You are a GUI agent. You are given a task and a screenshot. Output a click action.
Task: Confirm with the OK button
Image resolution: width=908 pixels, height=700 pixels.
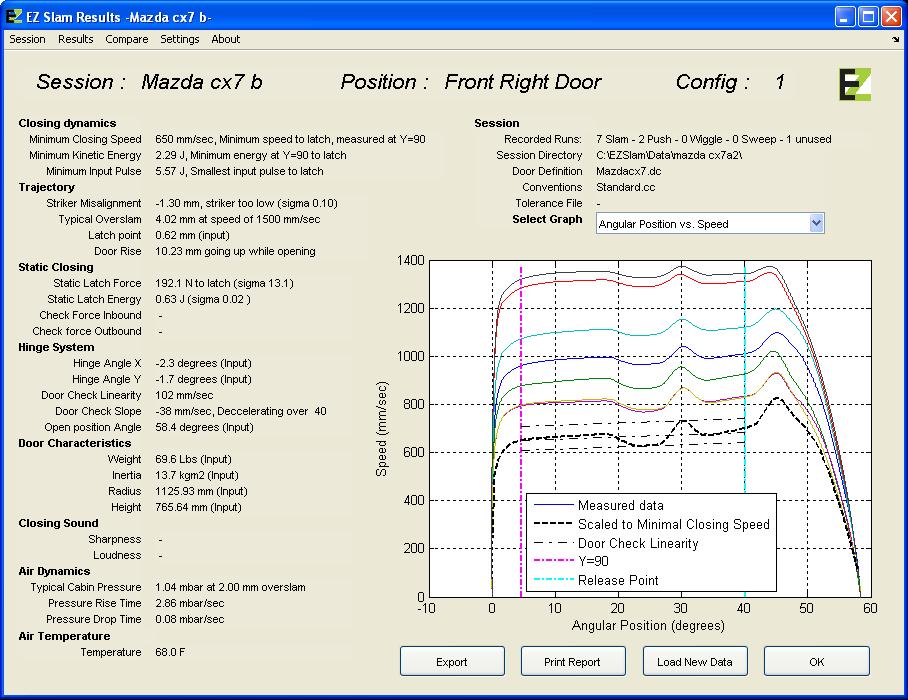point(816,662)
